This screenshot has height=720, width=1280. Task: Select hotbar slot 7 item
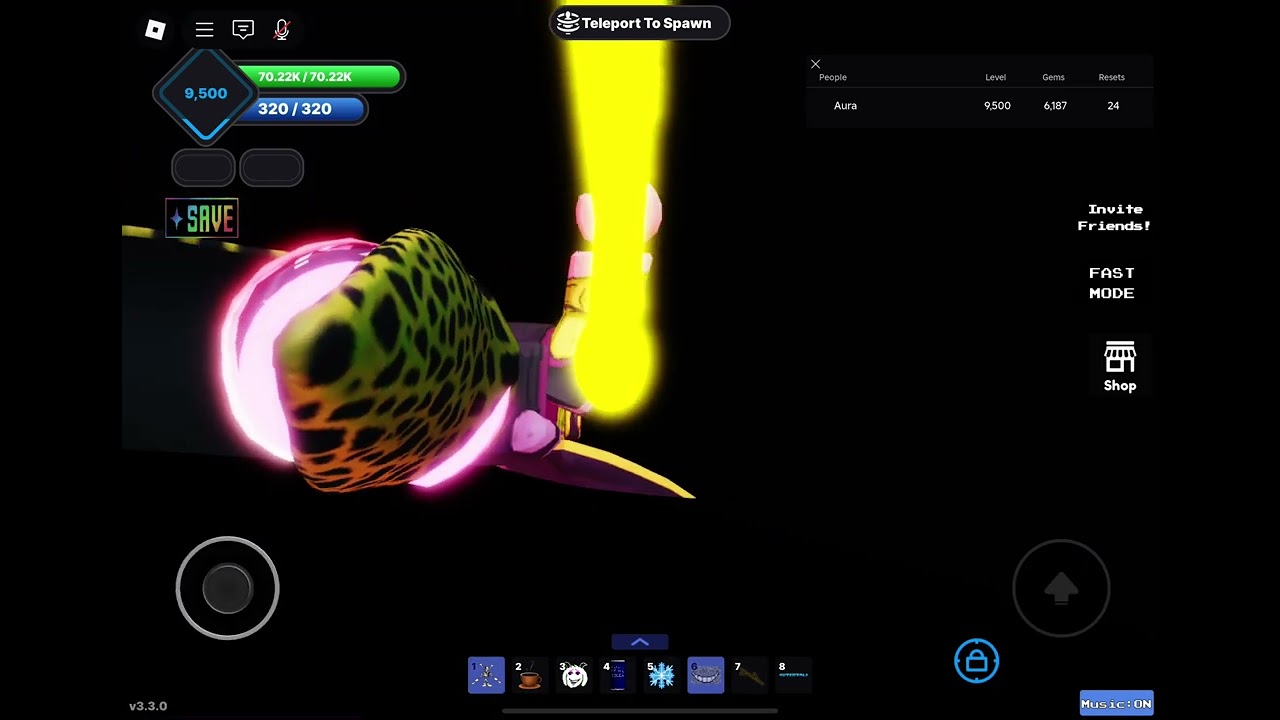[750, 675]
